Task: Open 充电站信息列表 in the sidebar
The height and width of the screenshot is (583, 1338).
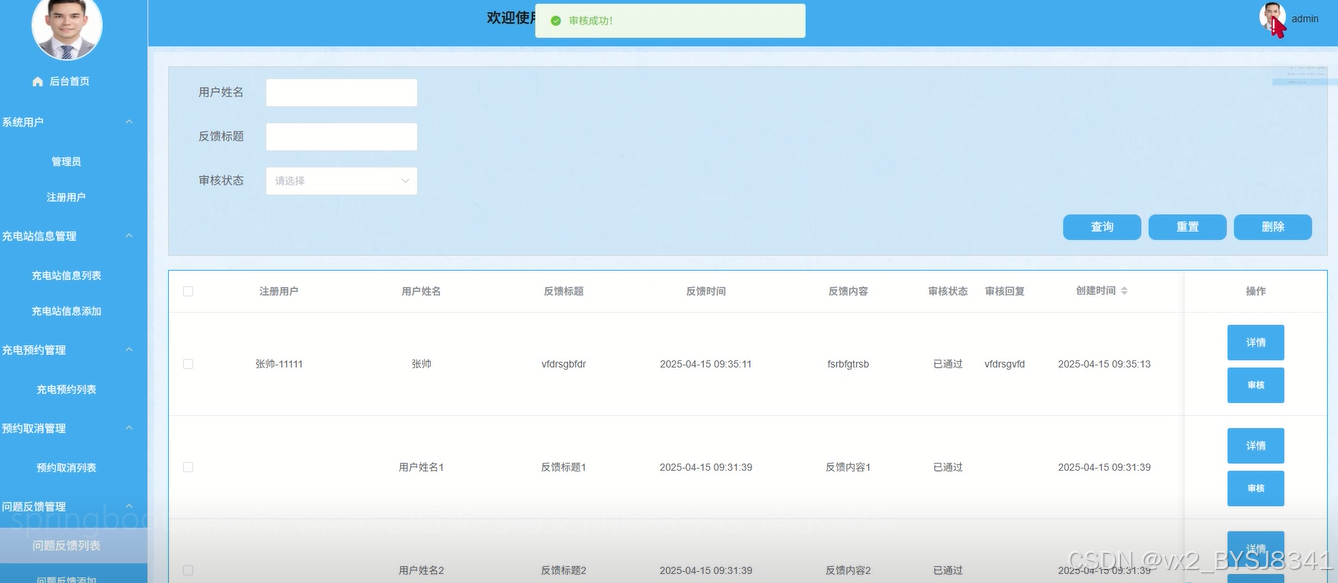Action: coord(66,275)
